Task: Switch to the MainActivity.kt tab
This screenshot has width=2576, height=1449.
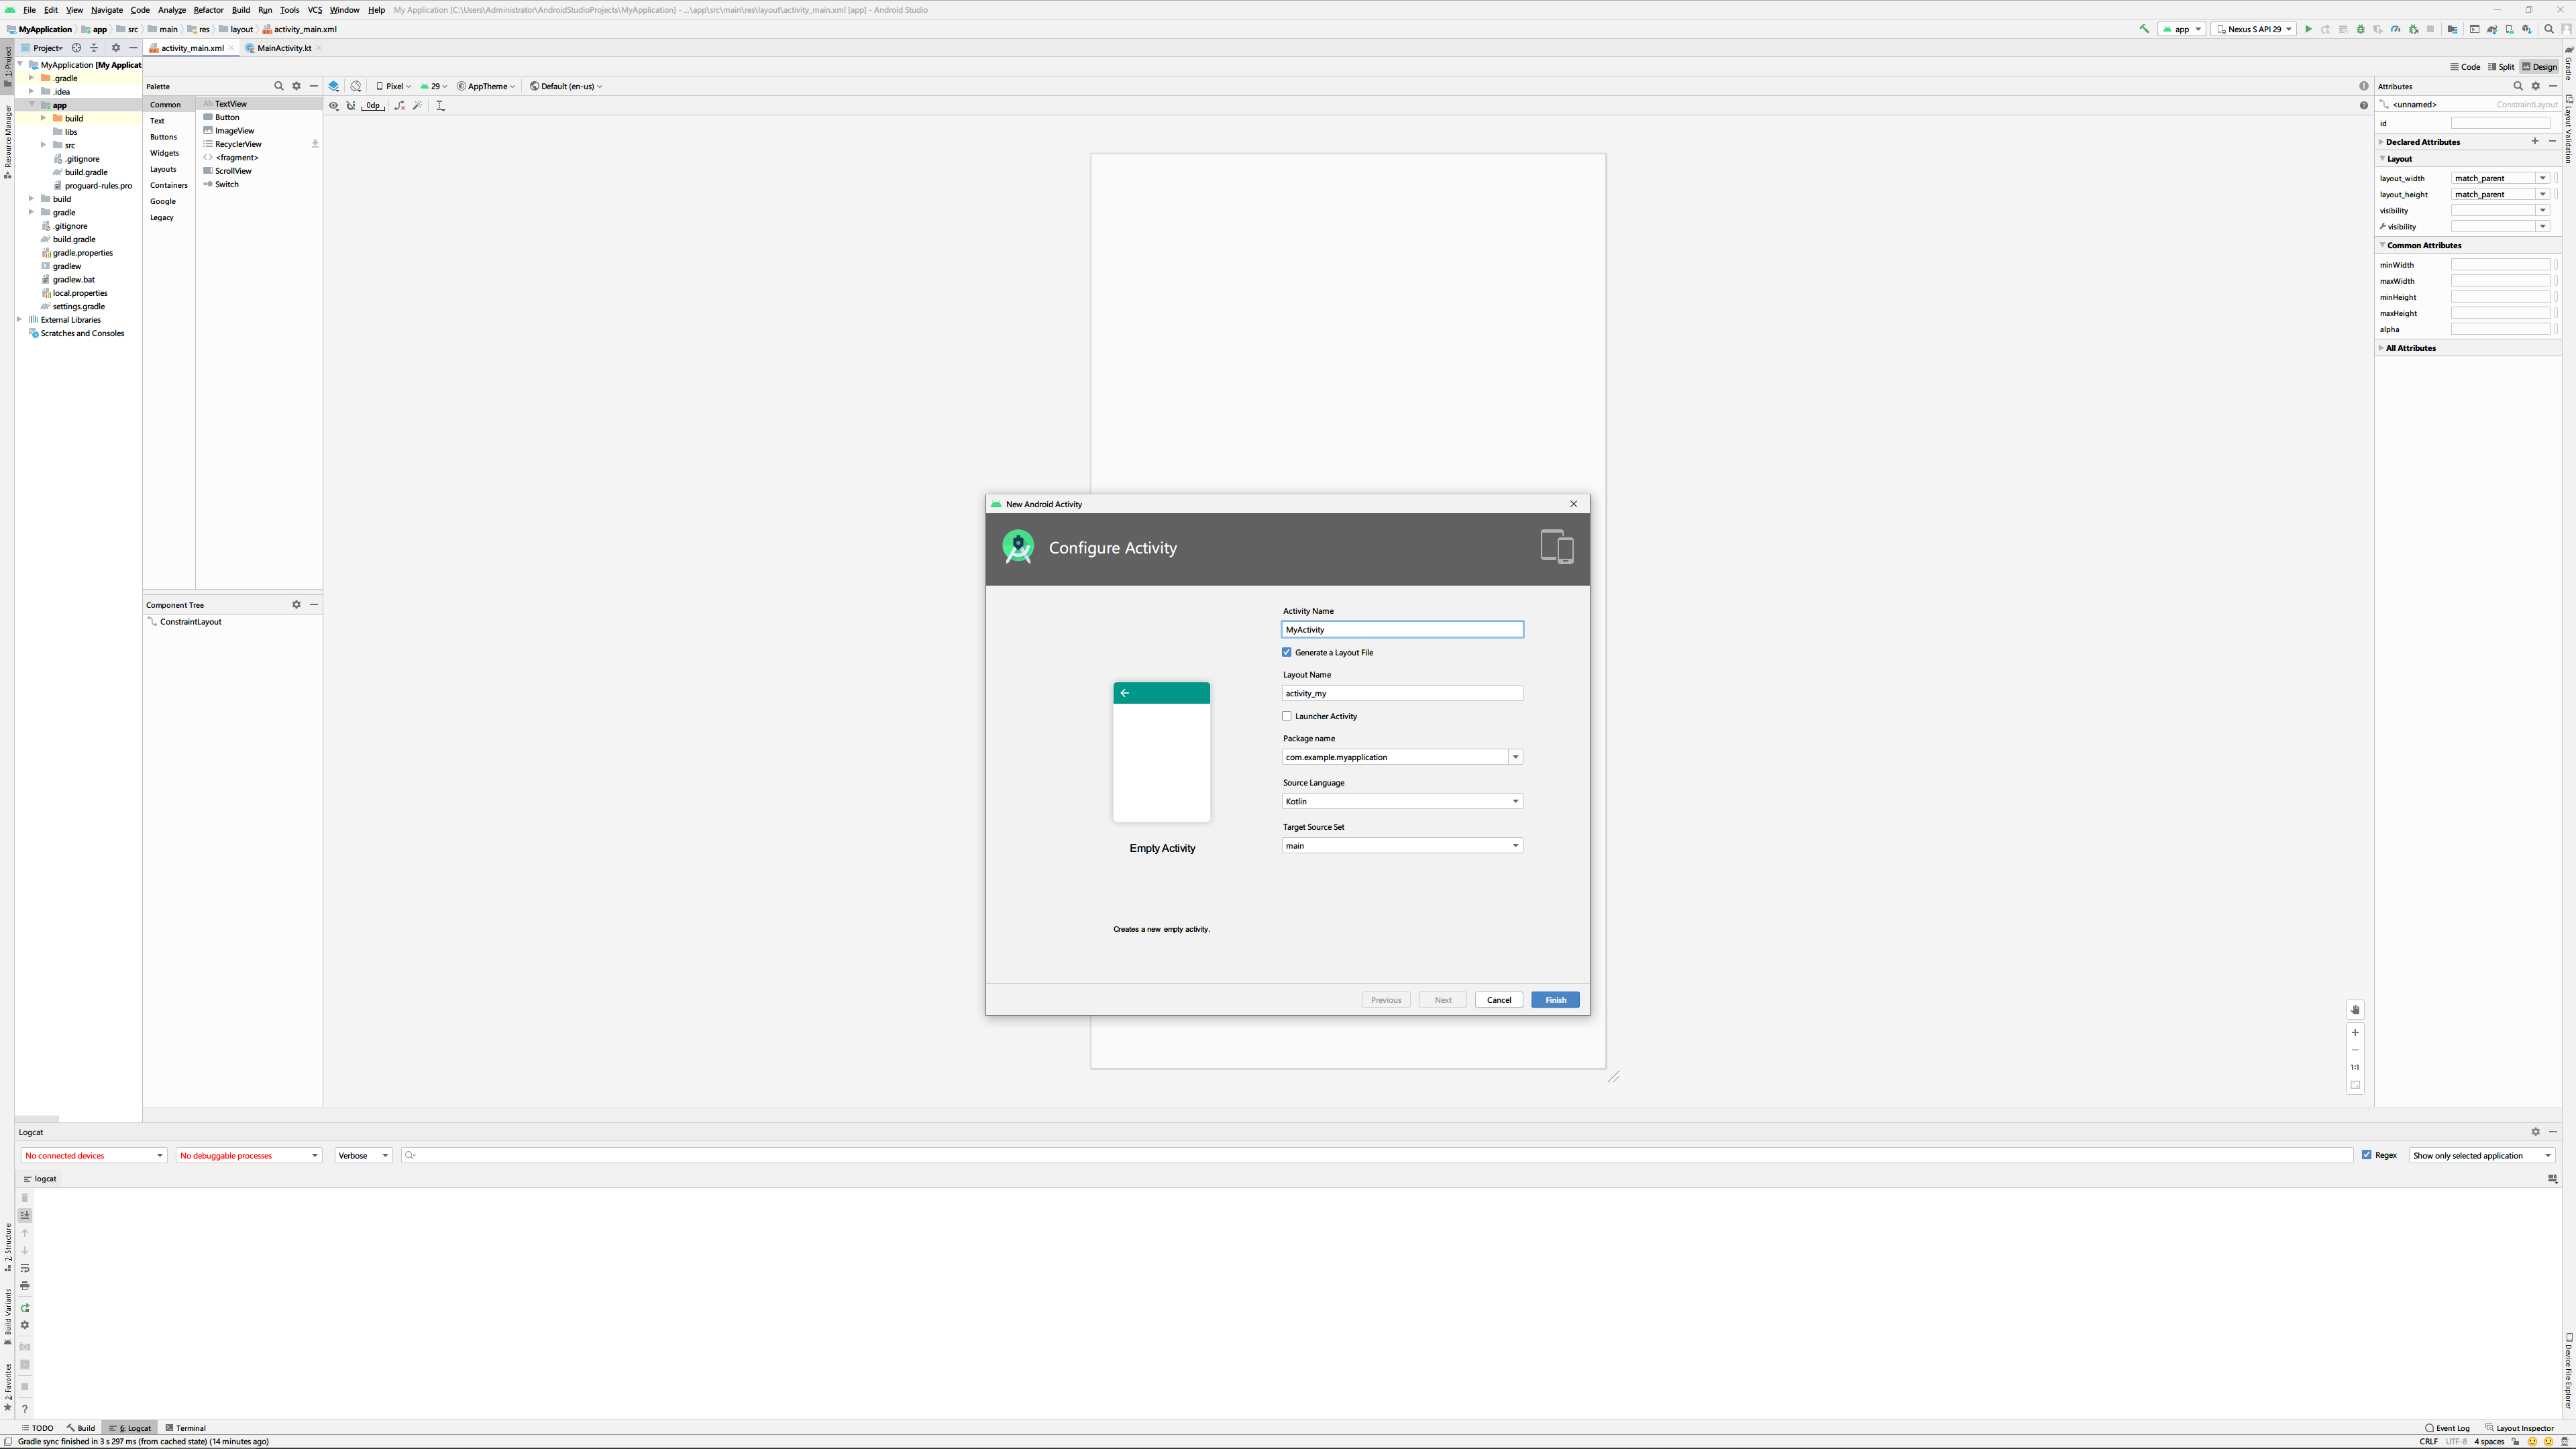Action: coord(283,48)
